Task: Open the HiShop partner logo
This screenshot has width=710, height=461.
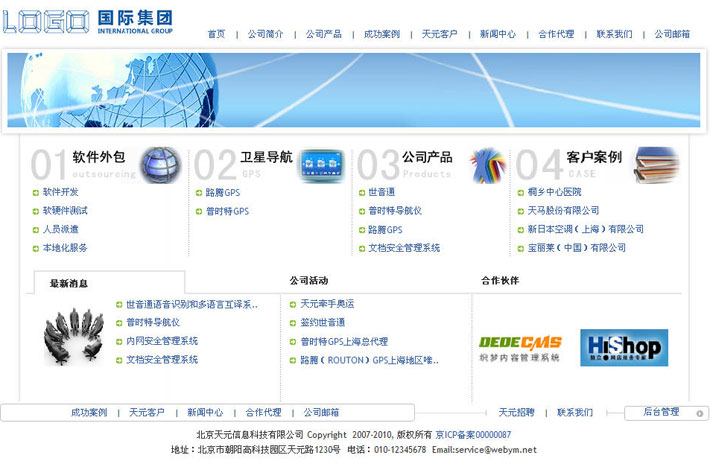Action: 623,348
